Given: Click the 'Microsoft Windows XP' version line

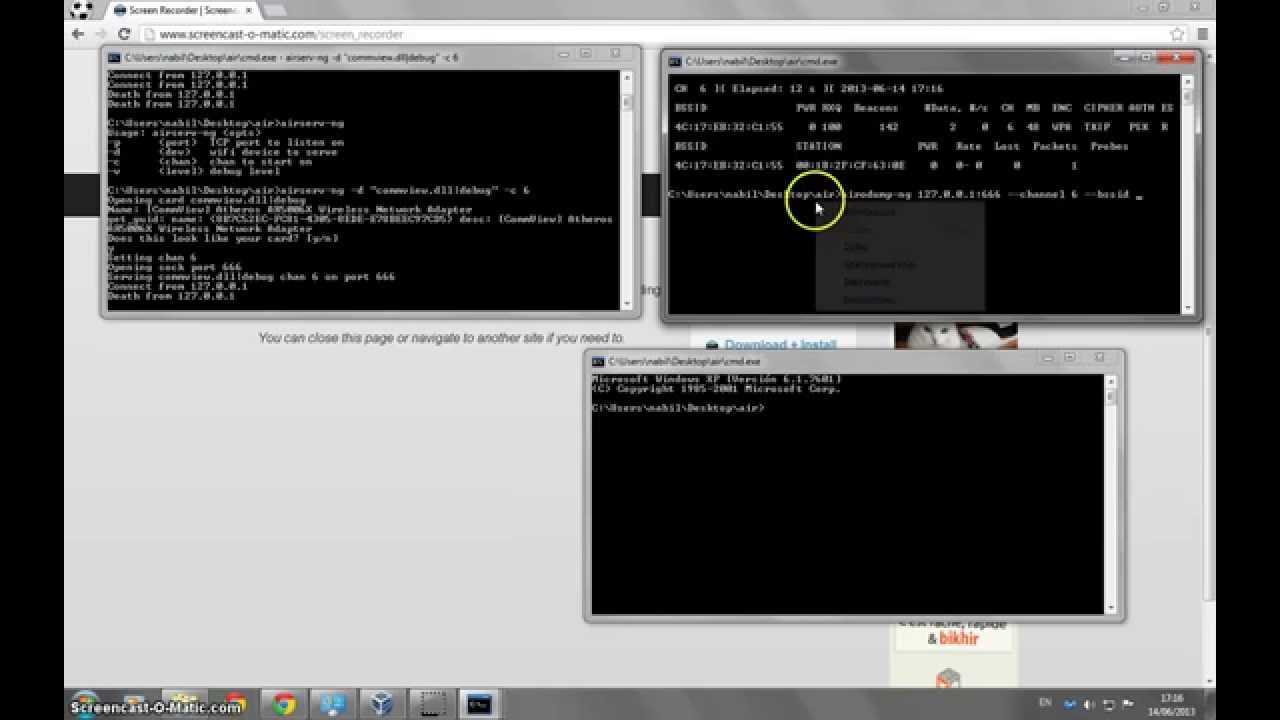Looking at the screenshot, I should click(716, 379).
